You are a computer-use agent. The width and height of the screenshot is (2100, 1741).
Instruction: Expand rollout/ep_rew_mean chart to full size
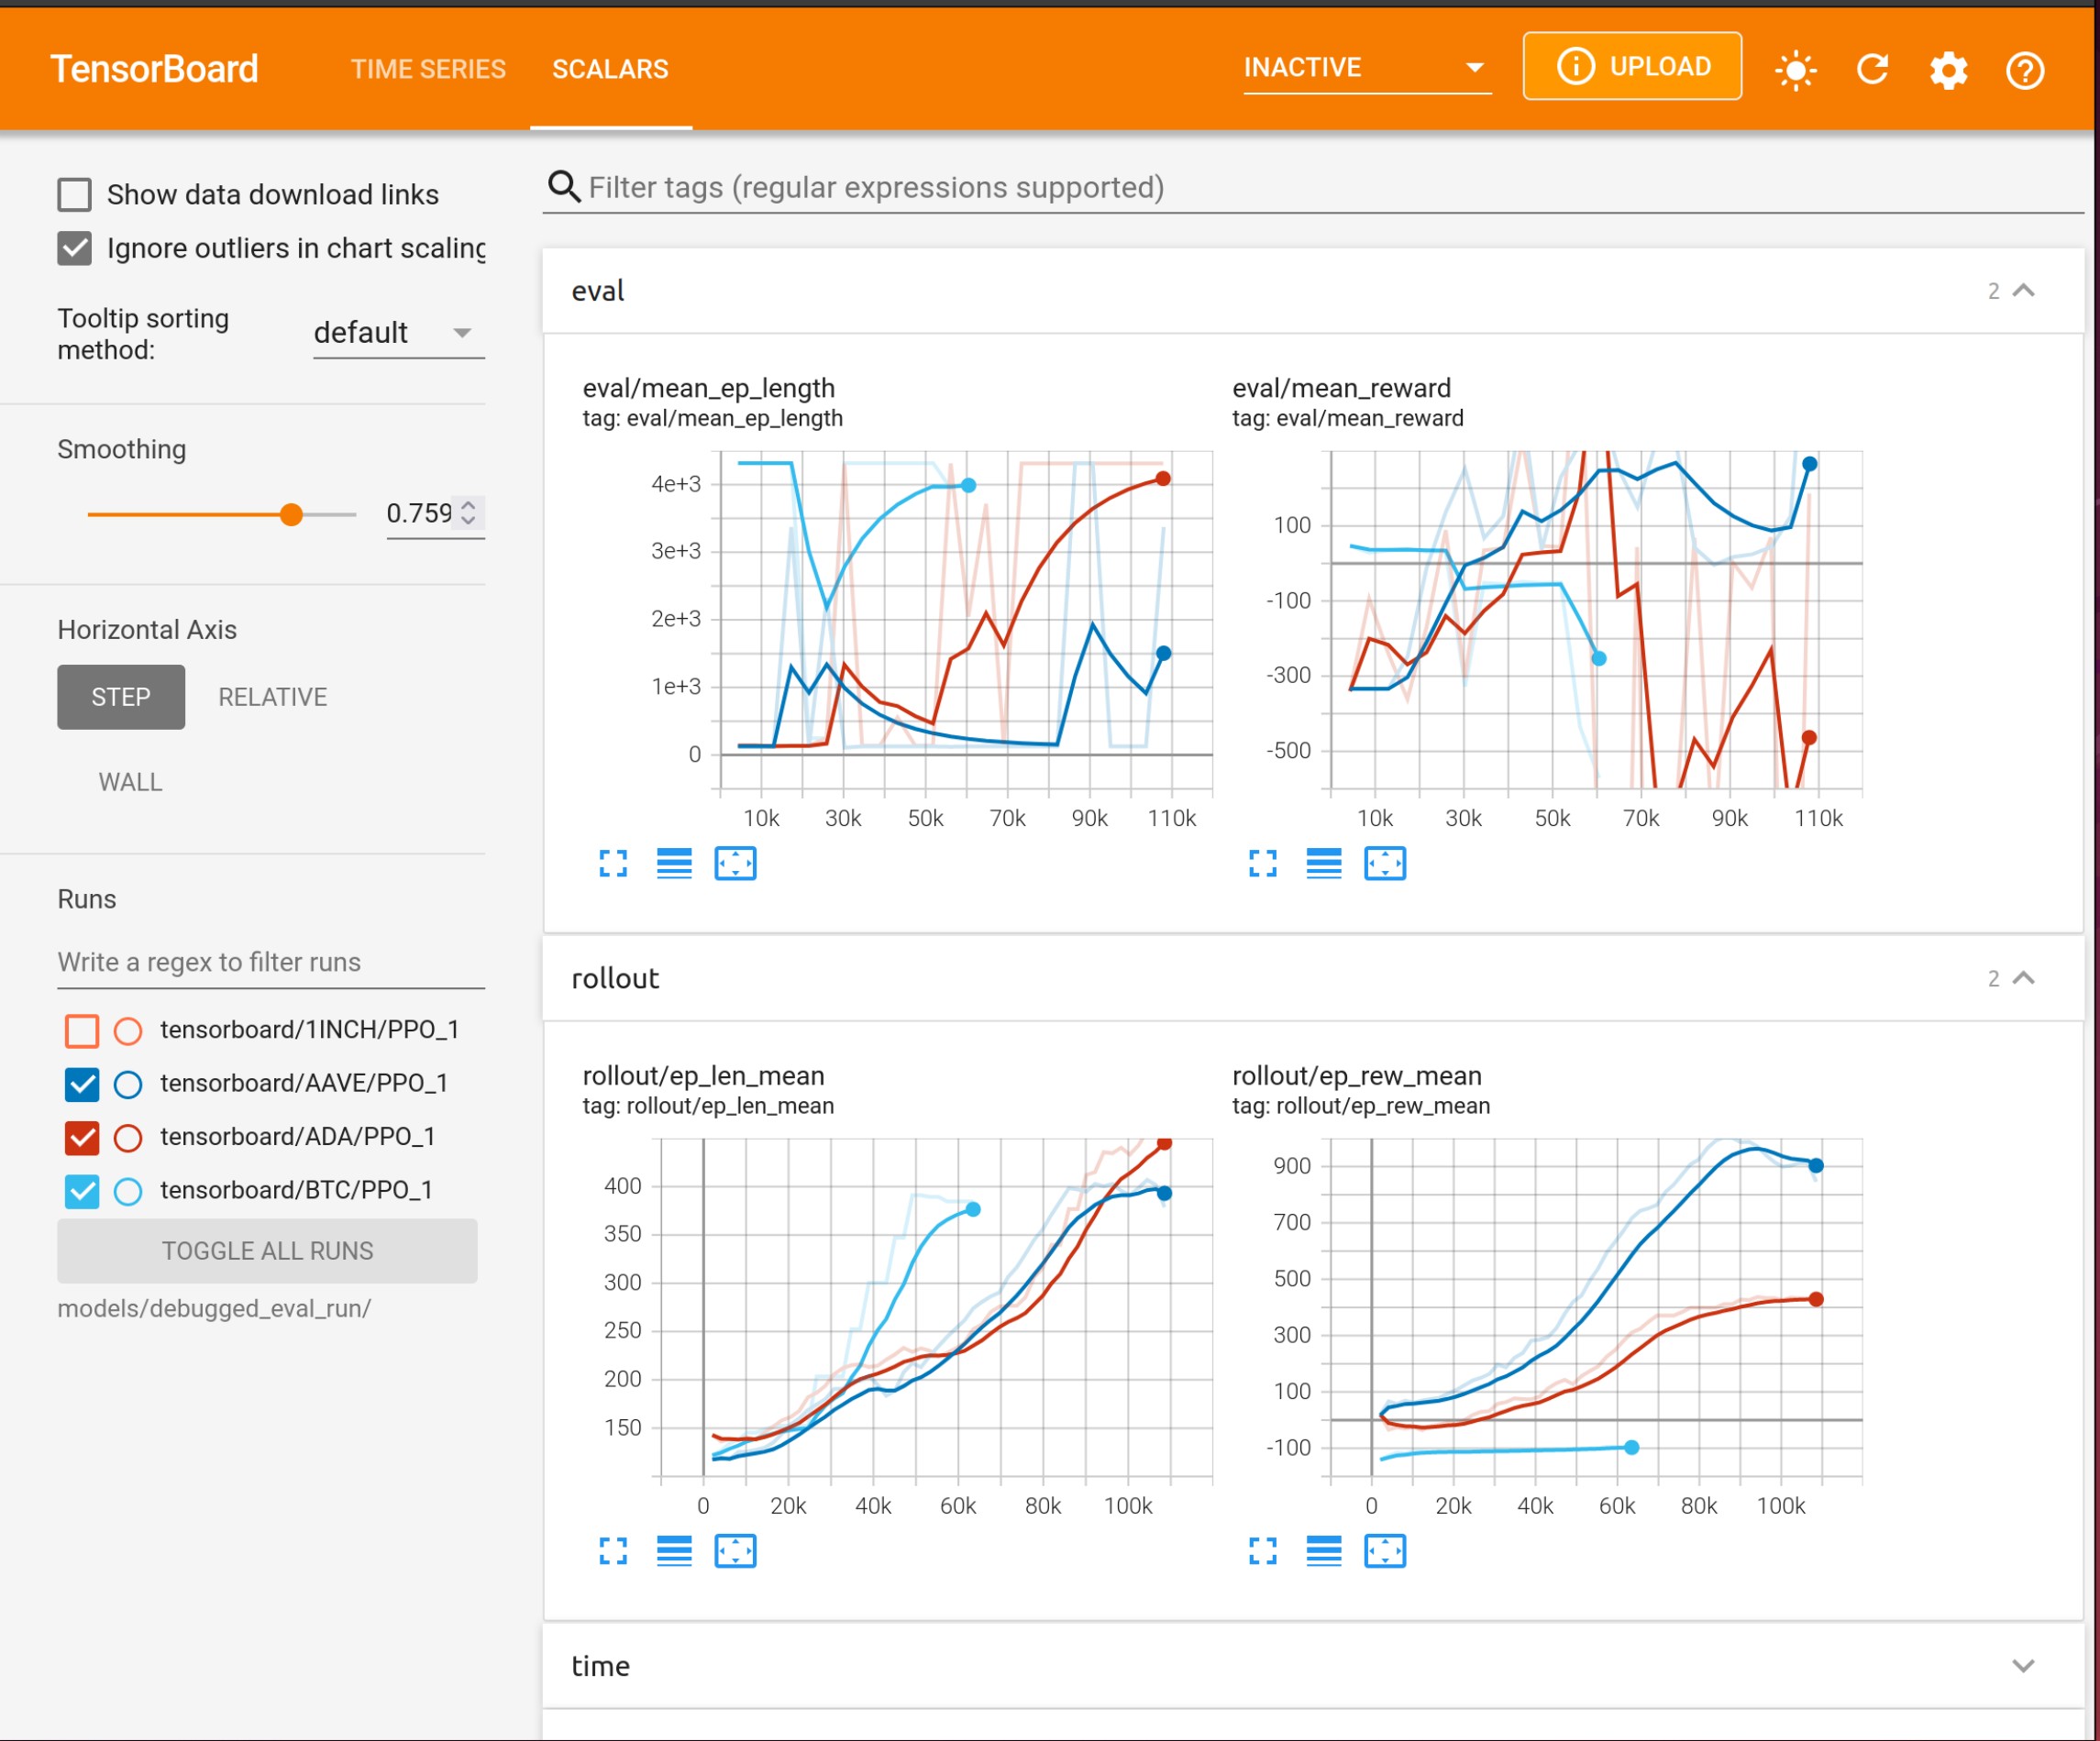coord(1263,1551)
